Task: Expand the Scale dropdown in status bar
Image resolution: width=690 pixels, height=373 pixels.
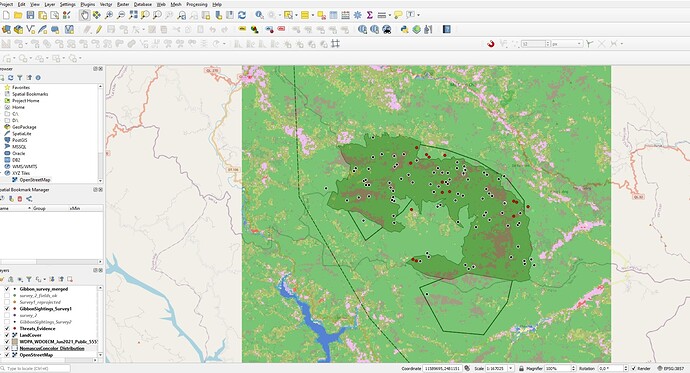Action: click(x=511, y=368)
